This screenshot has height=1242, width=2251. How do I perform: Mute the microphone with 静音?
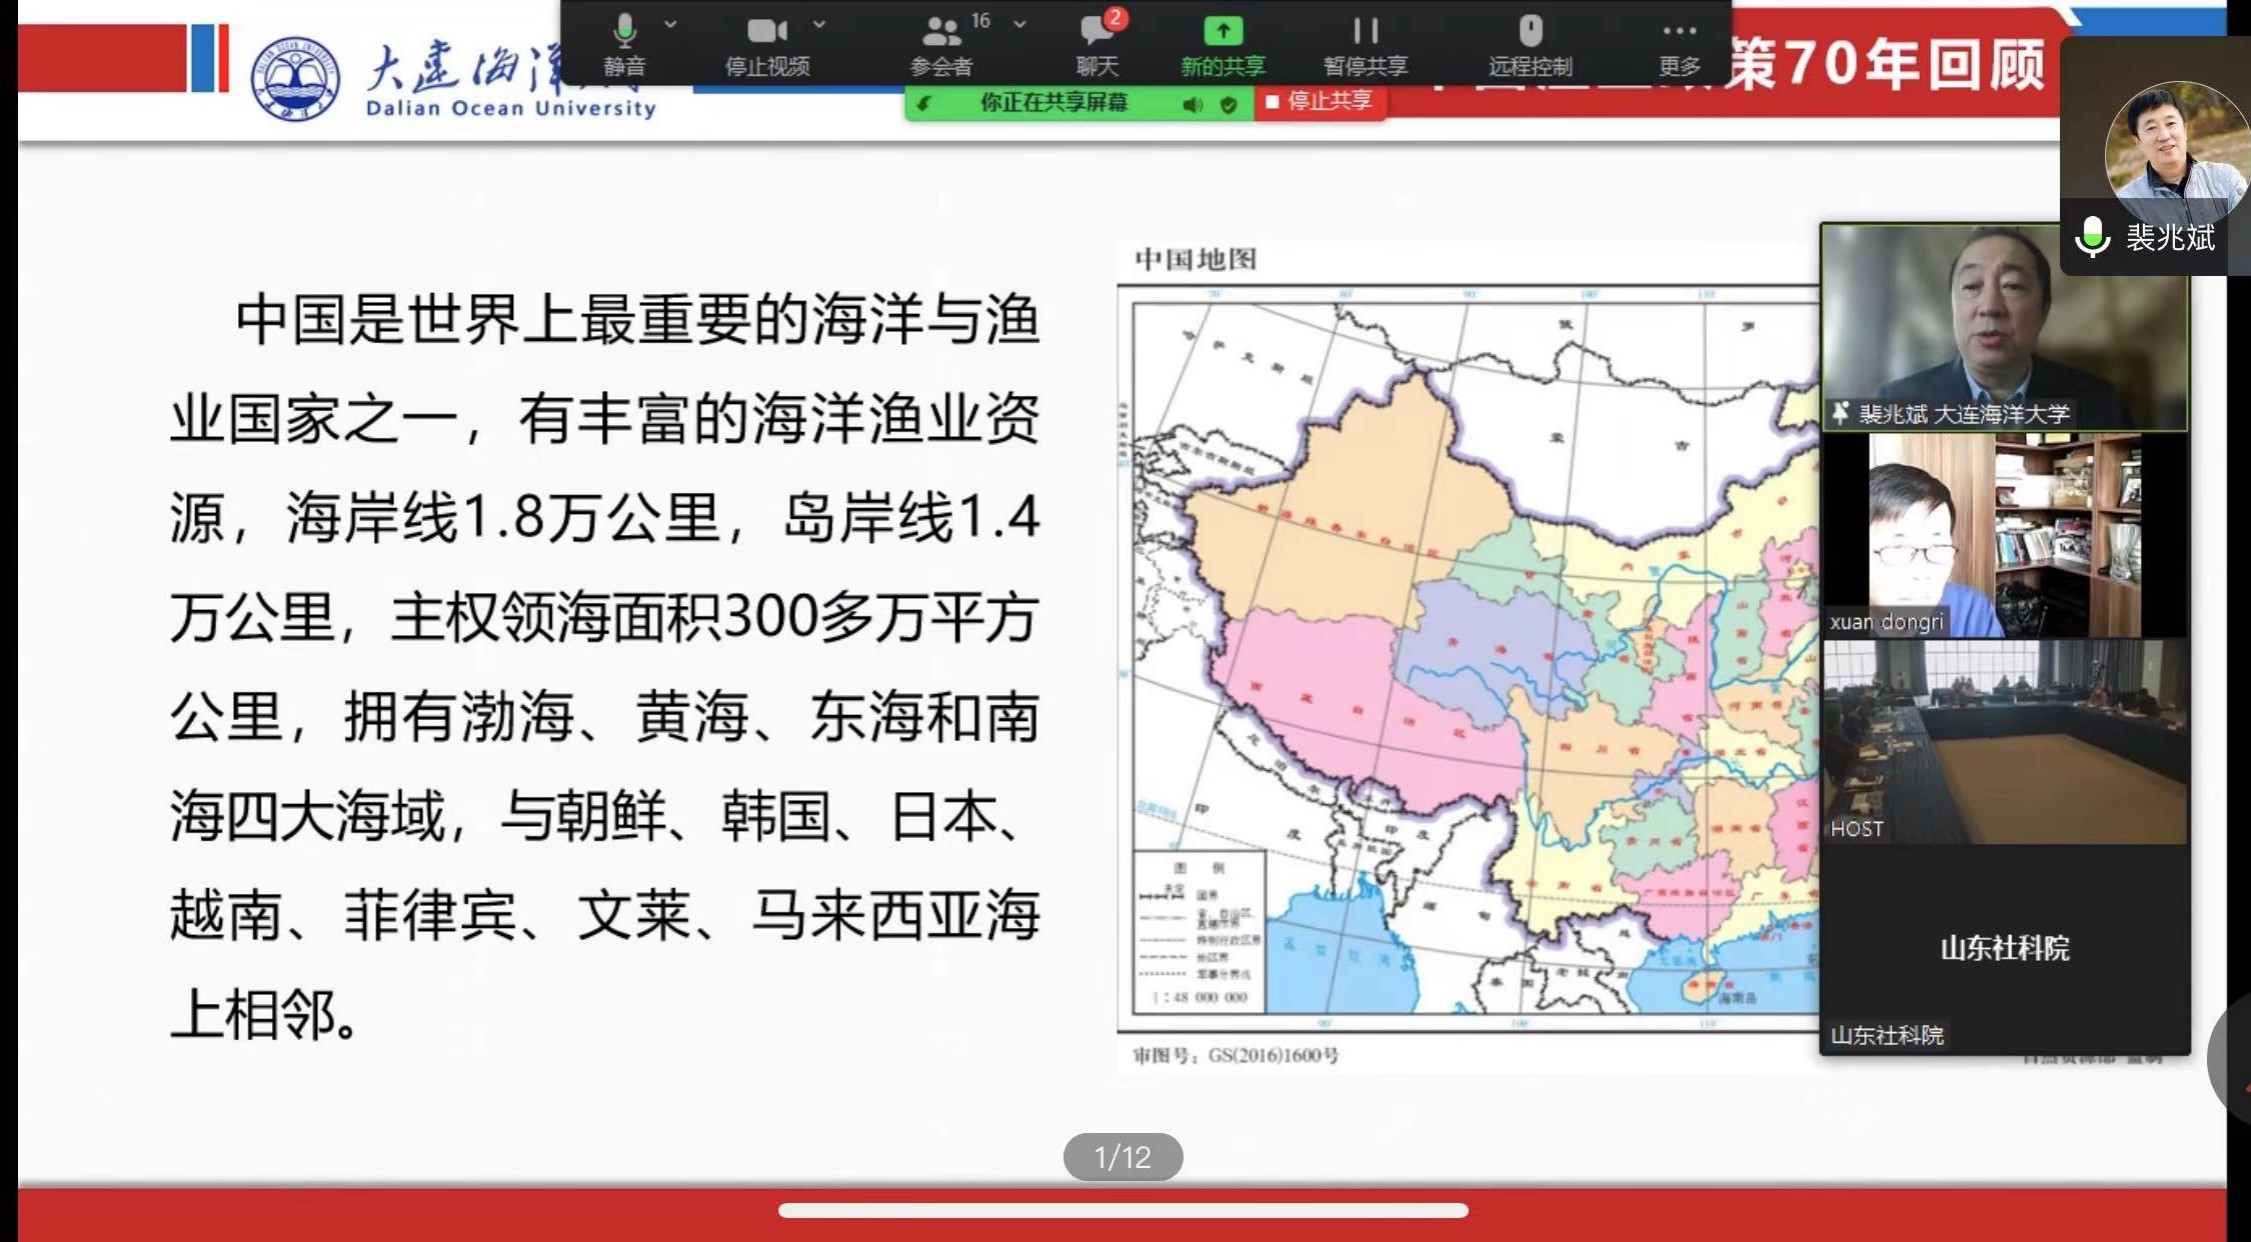pos(624,44)
